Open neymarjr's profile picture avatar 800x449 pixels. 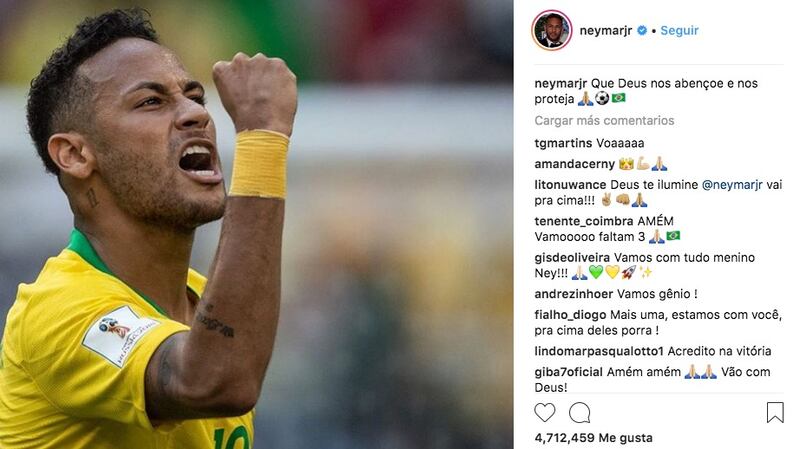coord(552,30)
